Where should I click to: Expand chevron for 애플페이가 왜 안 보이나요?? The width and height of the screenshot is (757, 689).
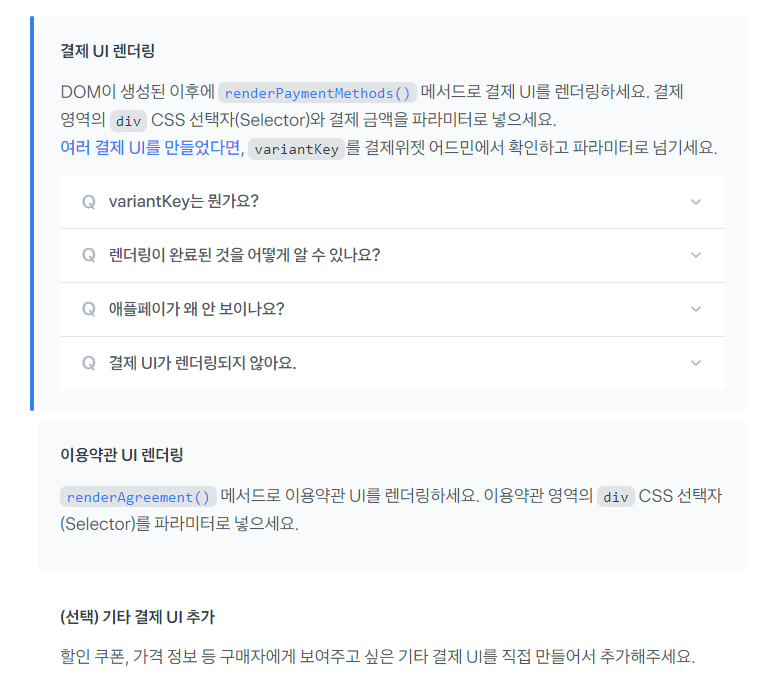(x=696, y=309)
